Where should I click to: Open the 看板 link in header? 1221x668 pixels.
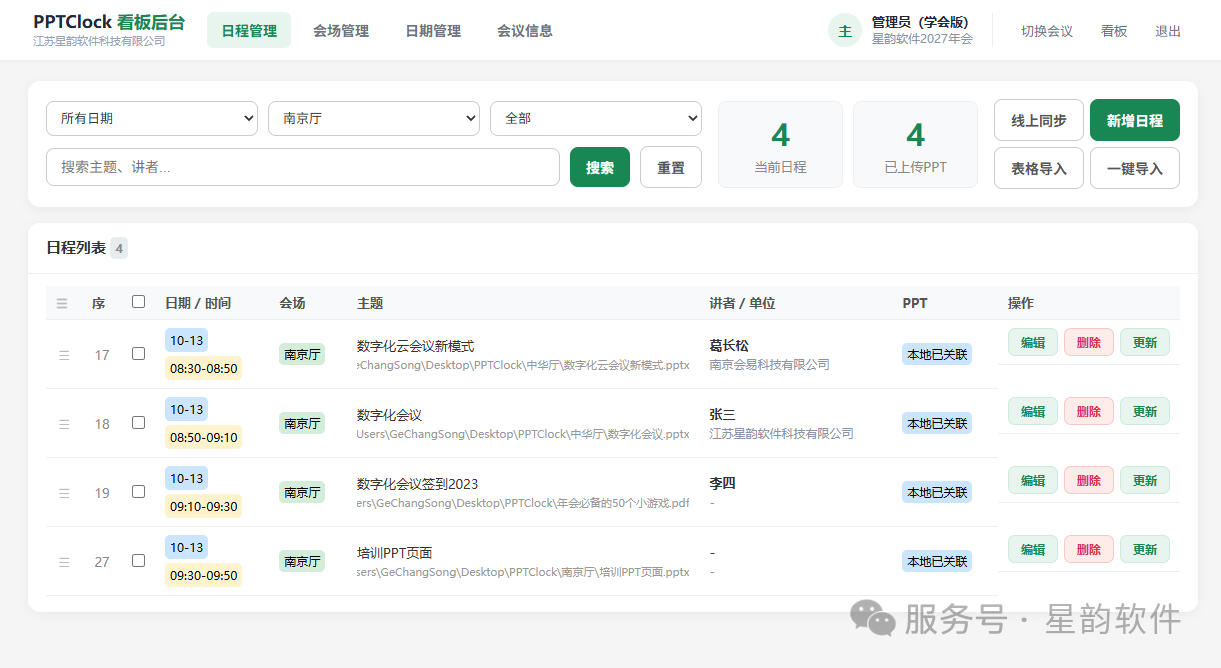pos(1114,31)
